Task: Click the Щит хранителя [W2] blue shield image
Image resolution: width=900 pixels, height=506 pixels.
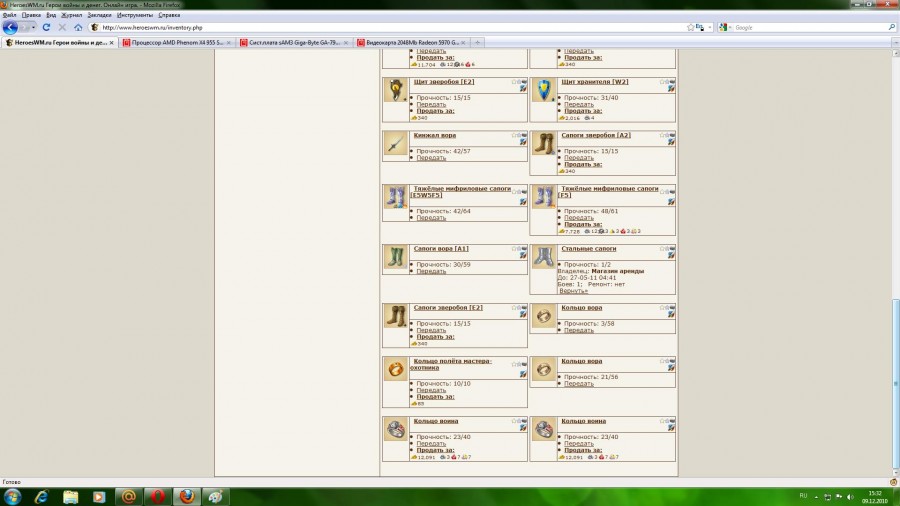Action: tap(544, 90)
